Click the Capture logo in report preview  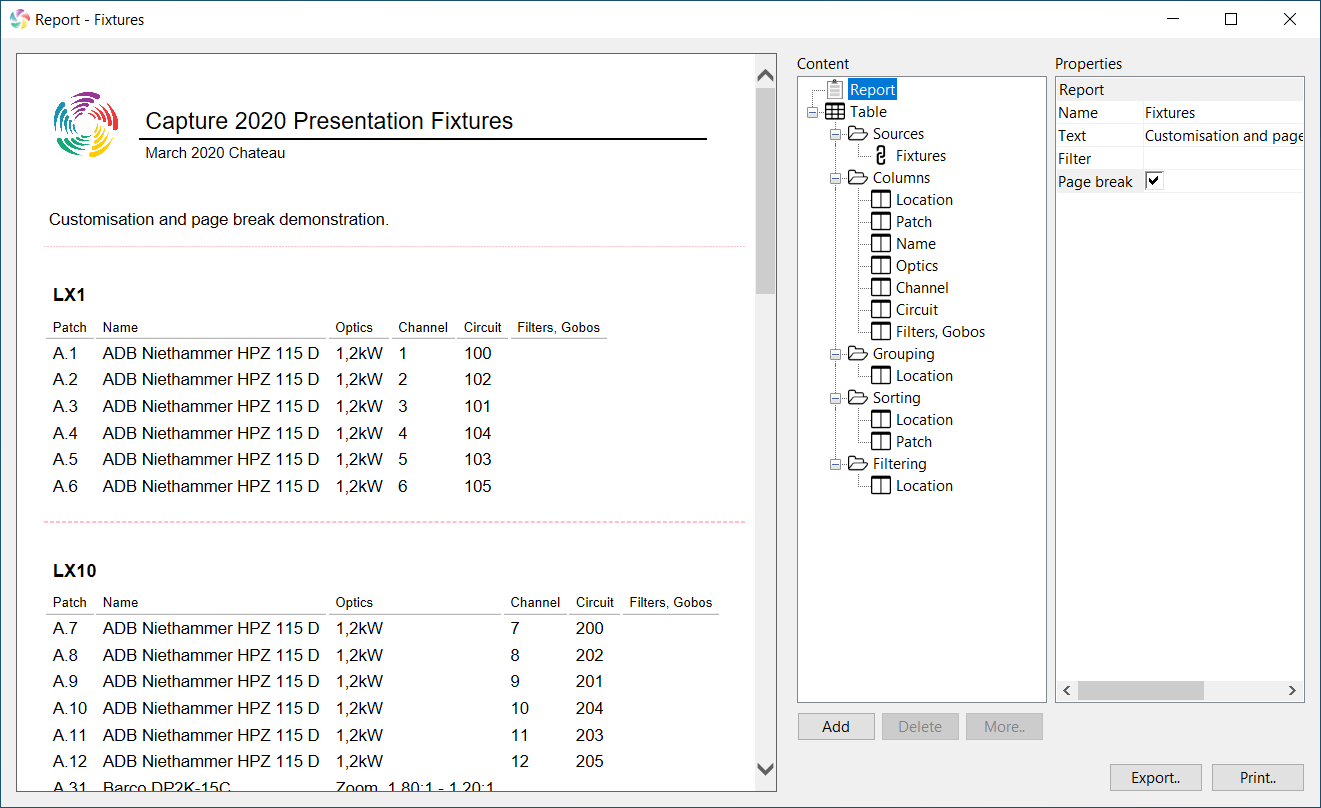coord(86,125)
